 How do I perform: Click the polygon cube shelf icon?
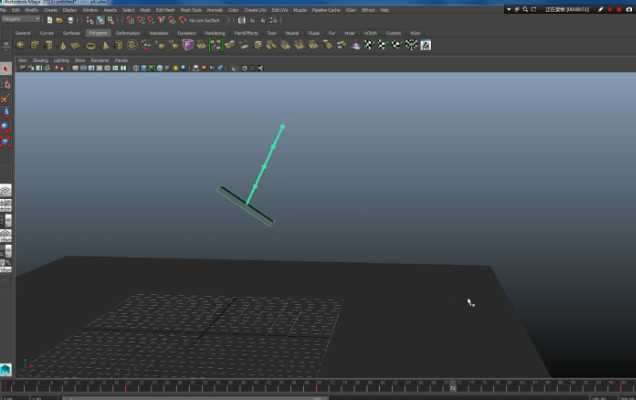[x=35, y=45]
